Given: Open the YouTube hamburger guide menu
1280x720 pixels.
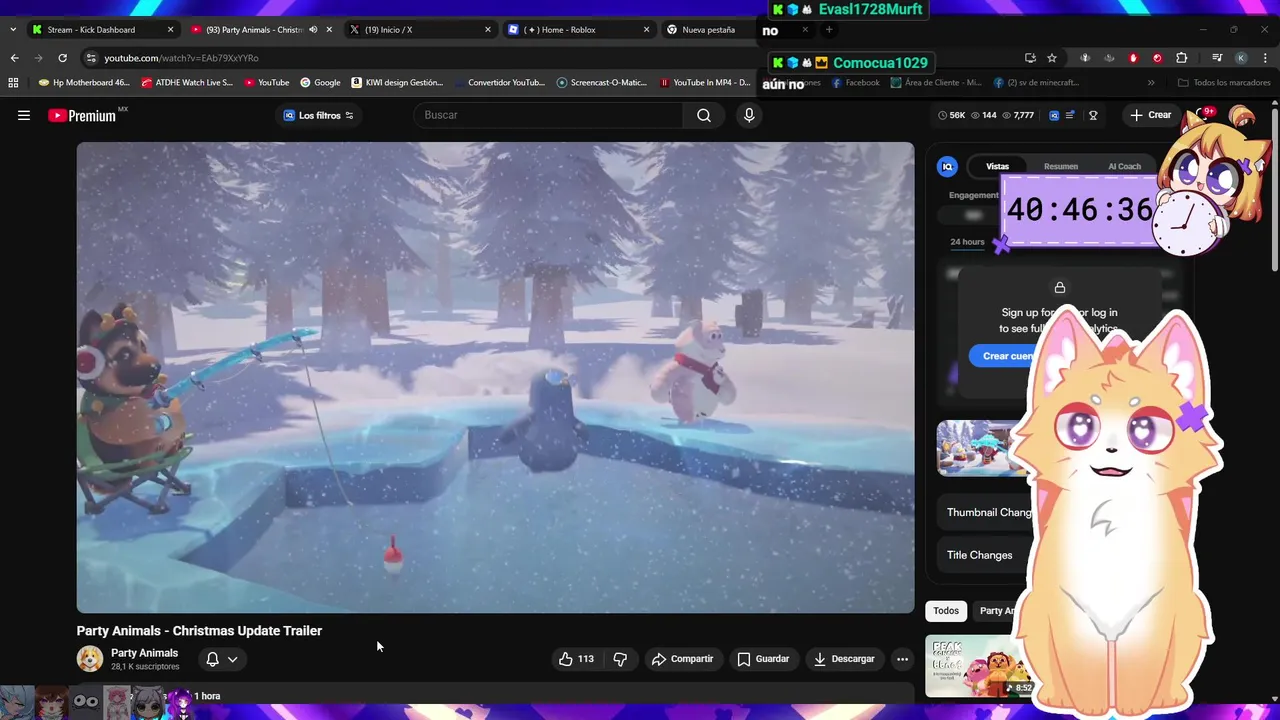Looking at the screenshot, I should tap(24, 115).
